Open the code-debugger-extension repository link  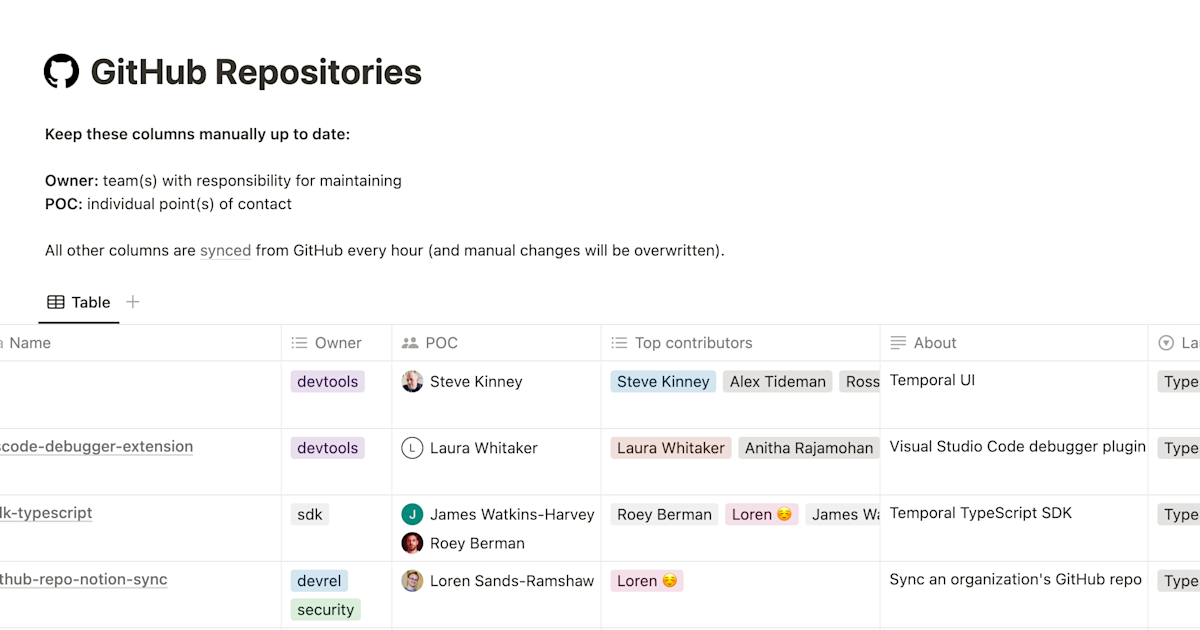(x=96, y=447)
